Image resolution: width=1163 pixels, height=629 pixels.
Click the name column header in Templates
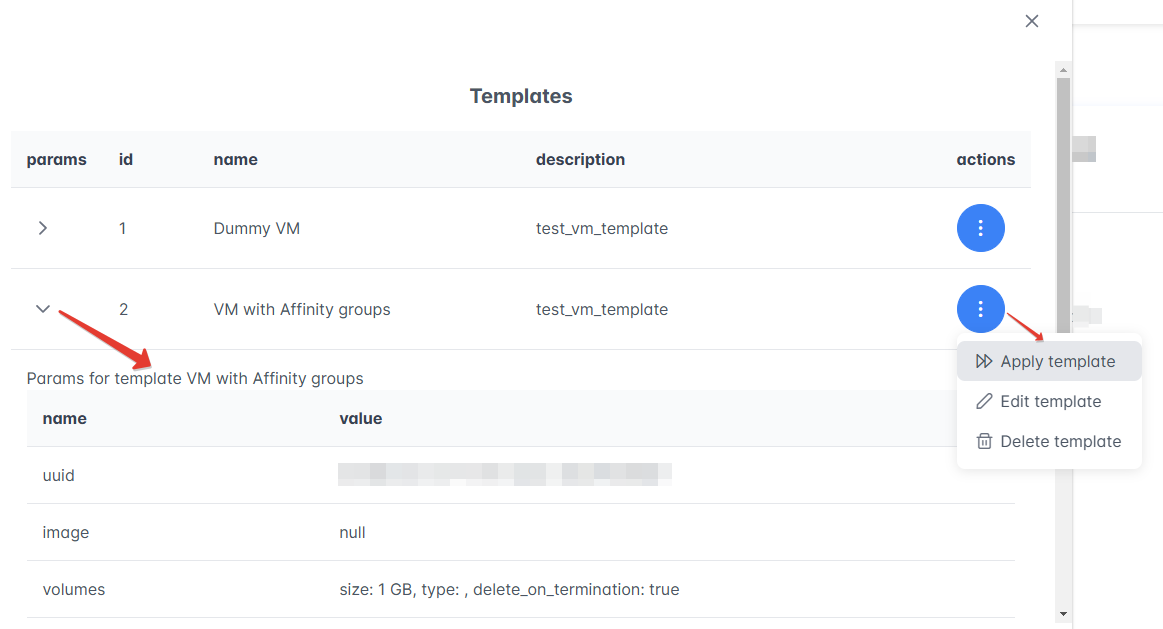tap(235, 160)
